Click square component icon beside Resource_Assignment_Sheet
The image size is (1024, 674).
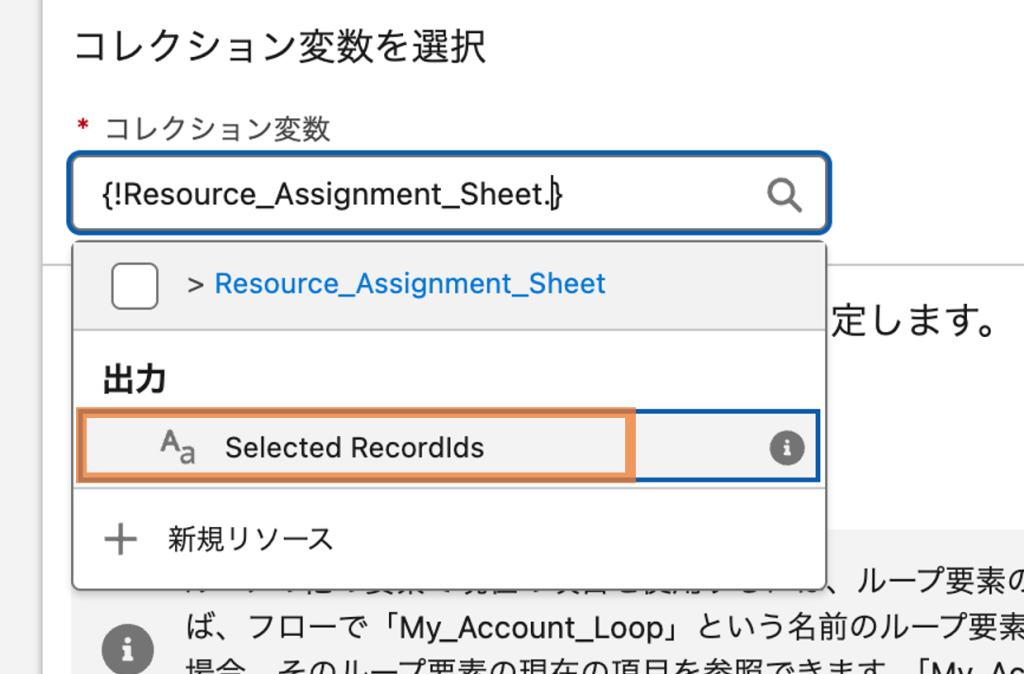click(134, 287)
